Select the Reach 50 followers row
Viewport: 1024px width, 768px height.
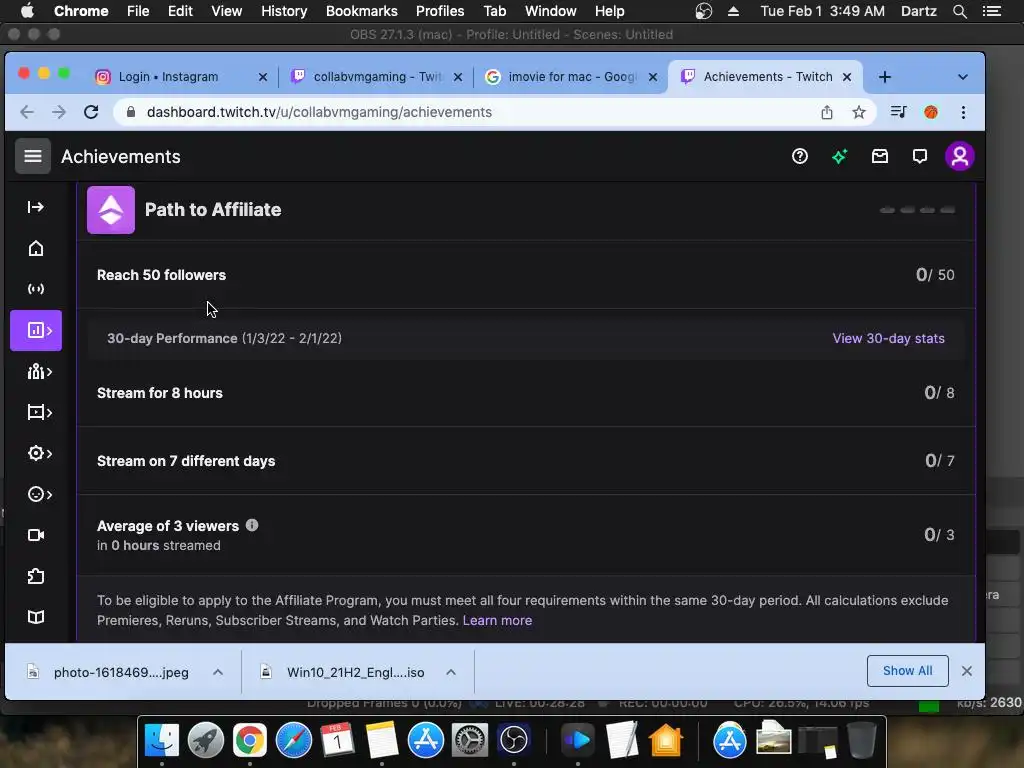[x=526, y=275]
